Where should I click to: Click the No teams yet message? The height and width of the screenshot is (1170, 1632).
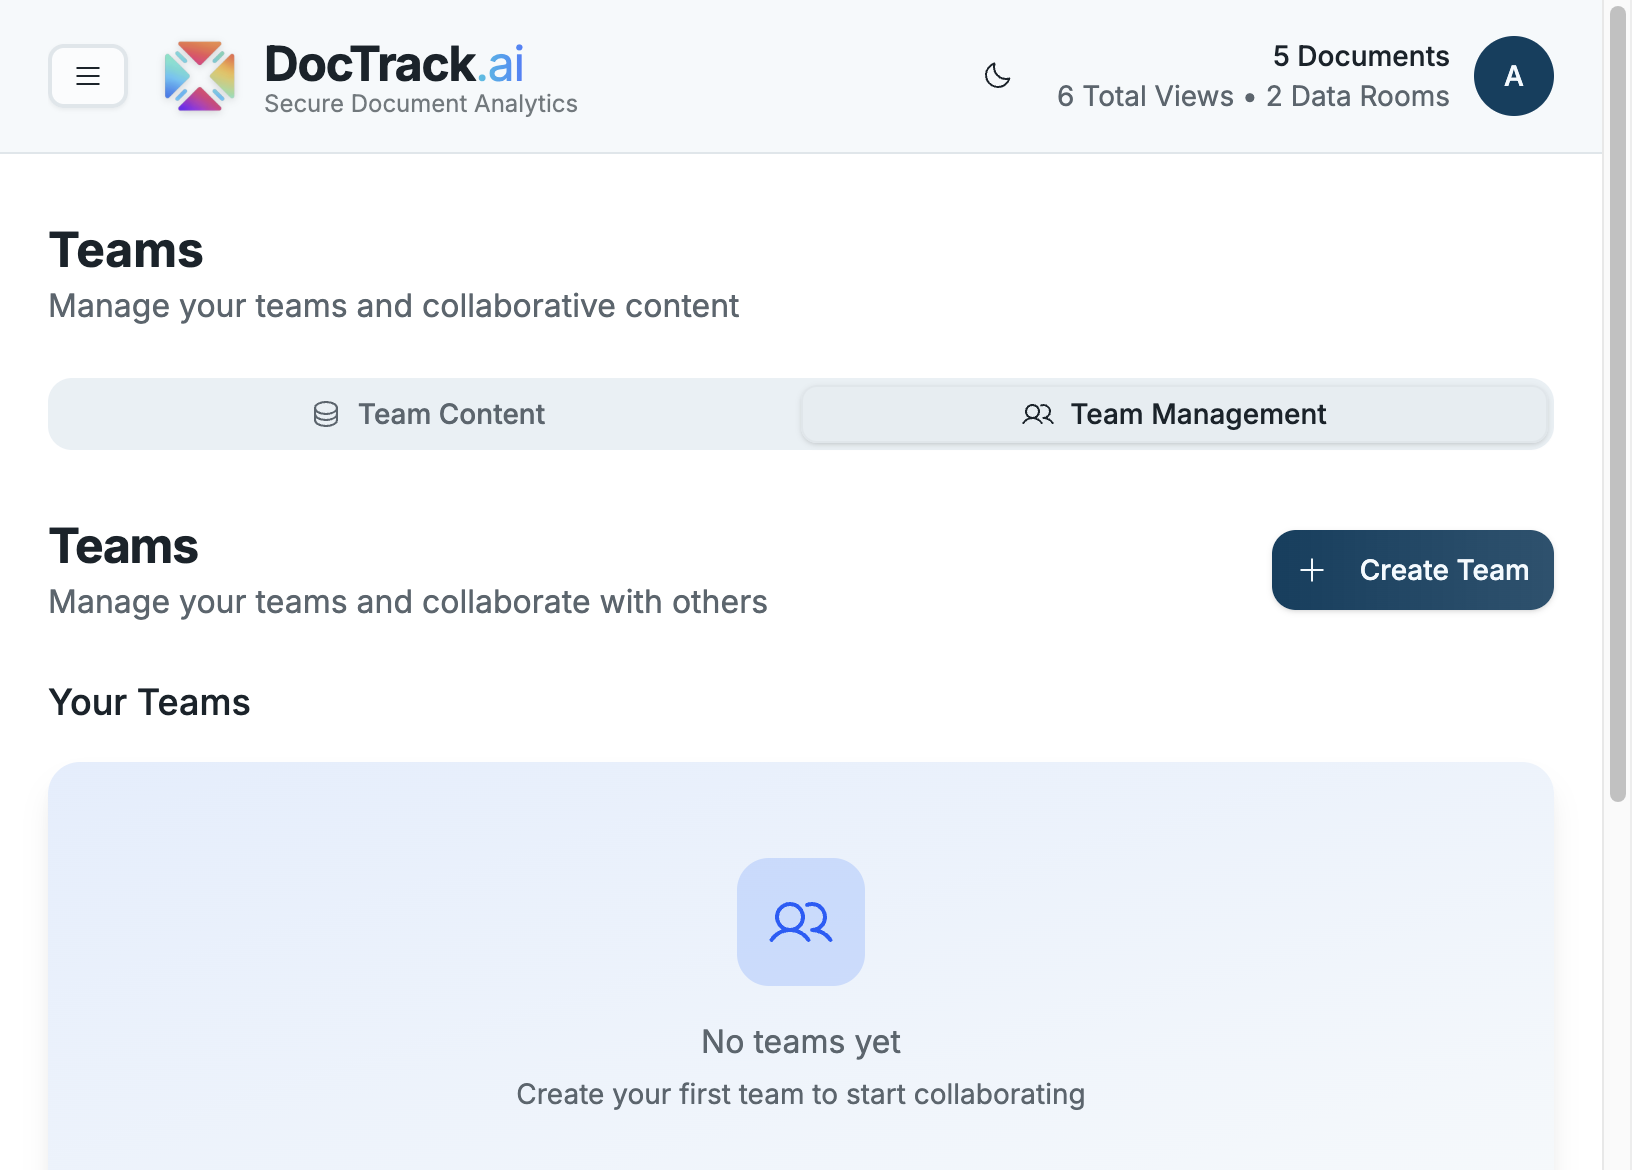click(x=801, y=1042)
